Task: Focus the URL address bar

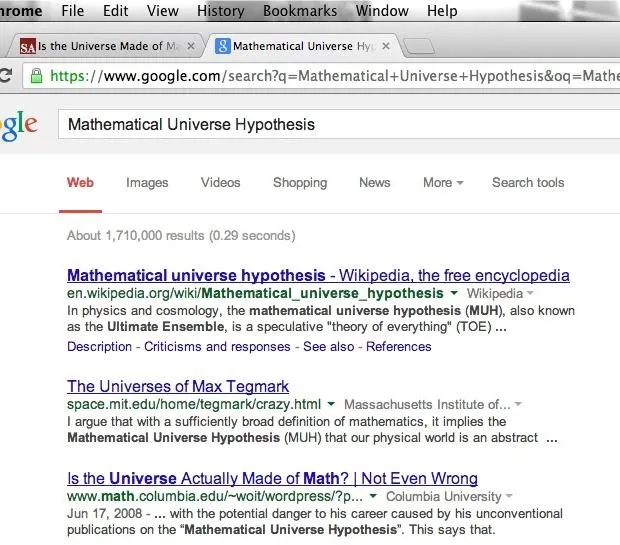Action: tap(321, 76)
